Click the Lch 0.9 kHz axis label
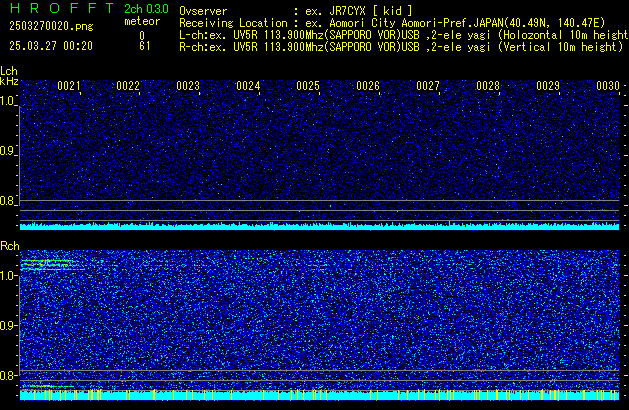 pos(7,151)
